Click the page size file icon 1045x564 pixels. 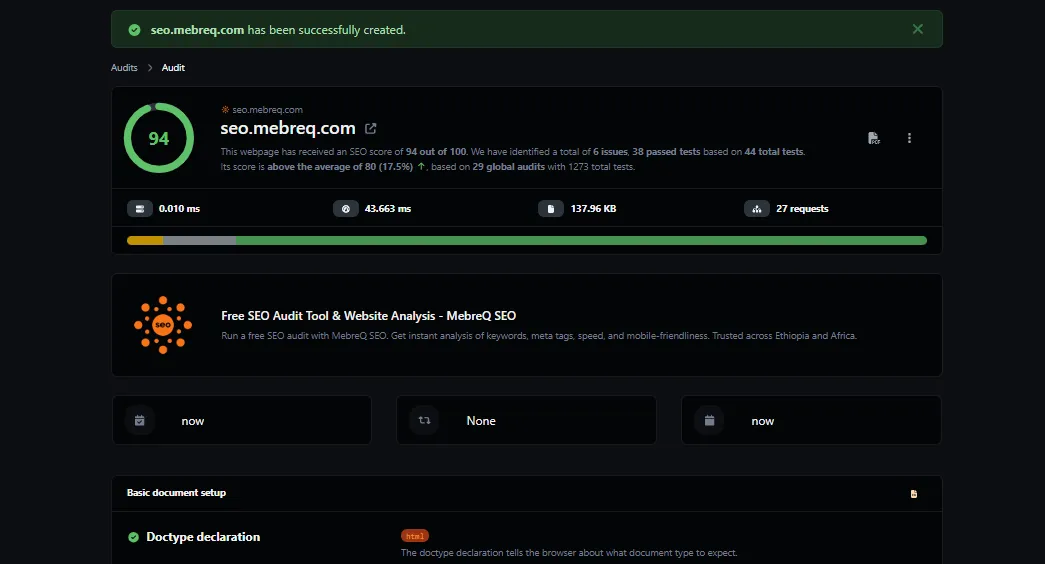point(551,209)
